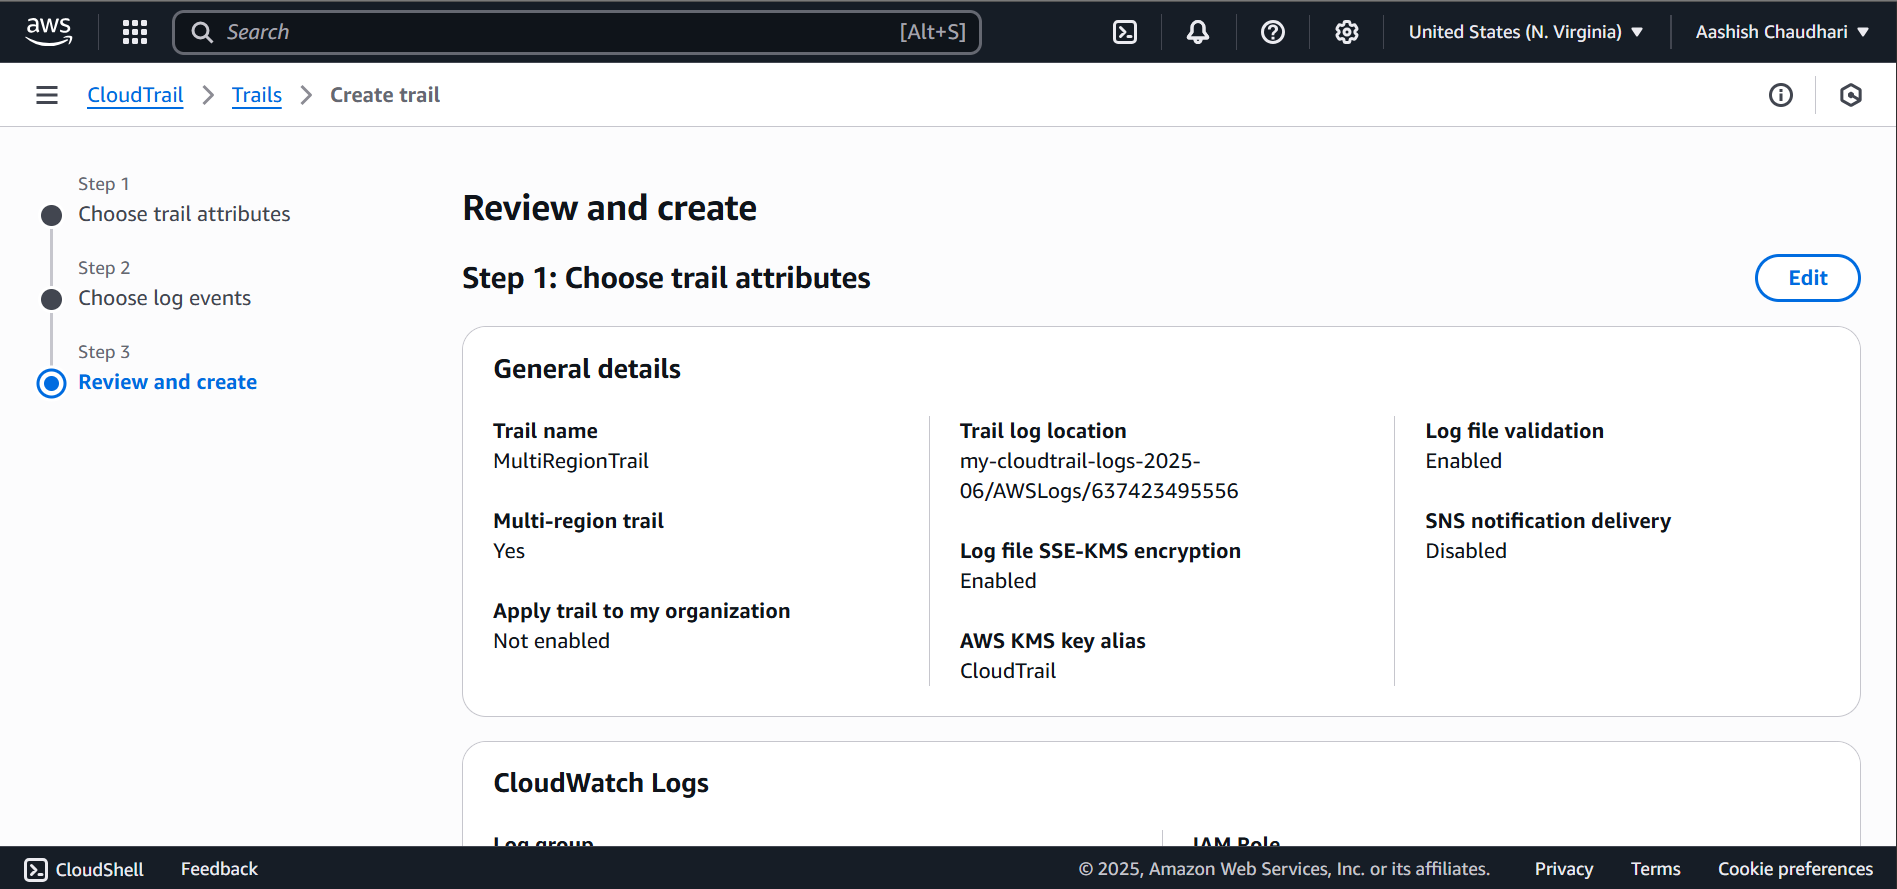
Task: Open the Aashish Chaudhari account dropdown
Action: click(1782, 32)
